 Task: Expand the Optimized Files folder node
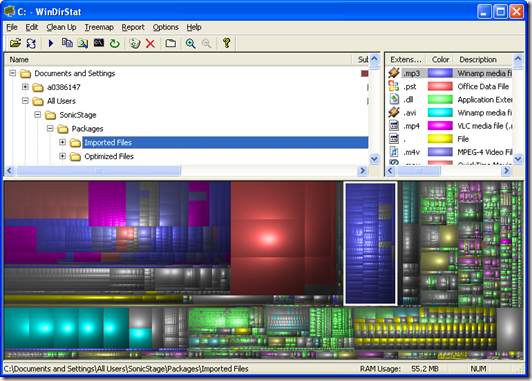click(62, 156)
